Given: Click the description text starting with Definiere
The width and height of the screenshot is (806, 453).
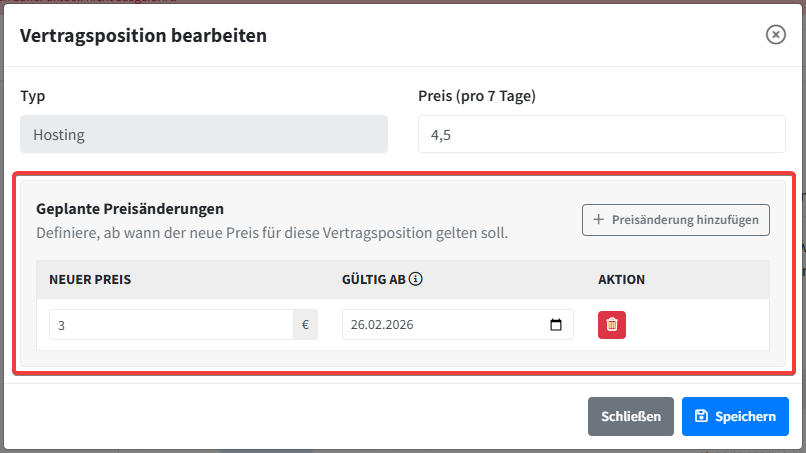Looking at the screenshot, I should [272, 233].
